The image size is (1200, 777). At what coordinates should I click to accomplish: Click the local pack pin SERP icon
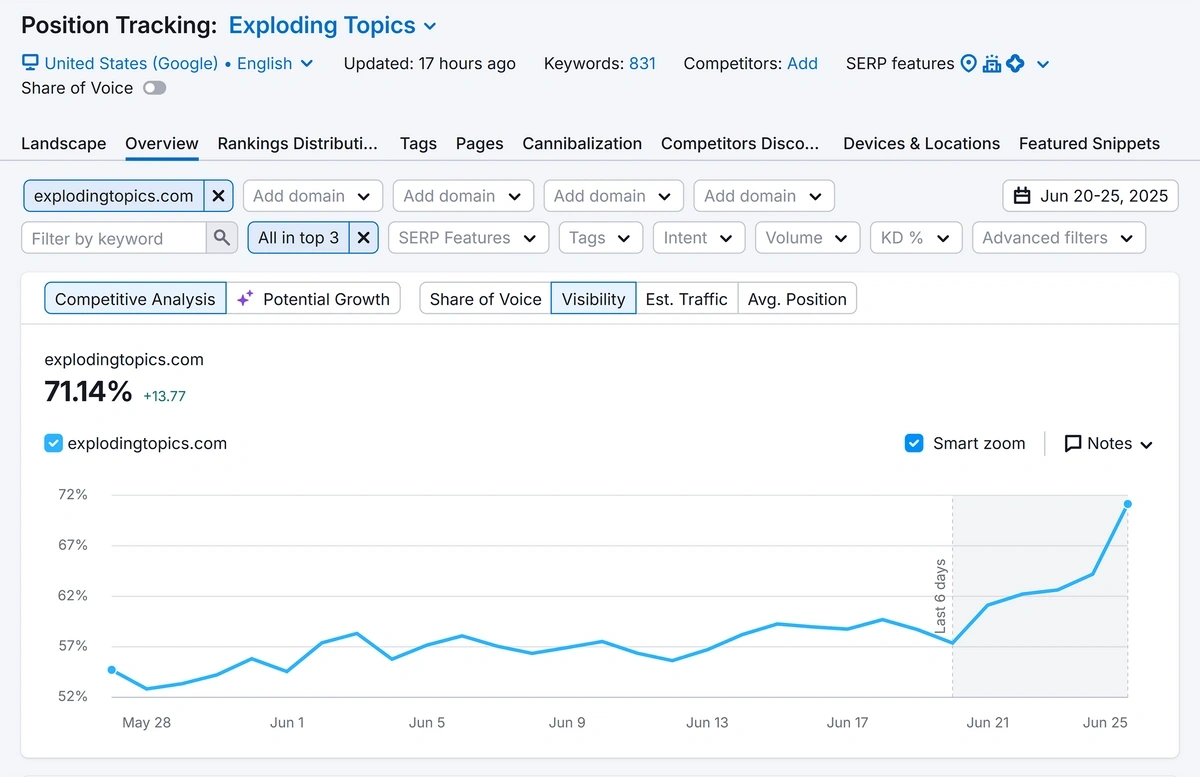pos(968,63)
